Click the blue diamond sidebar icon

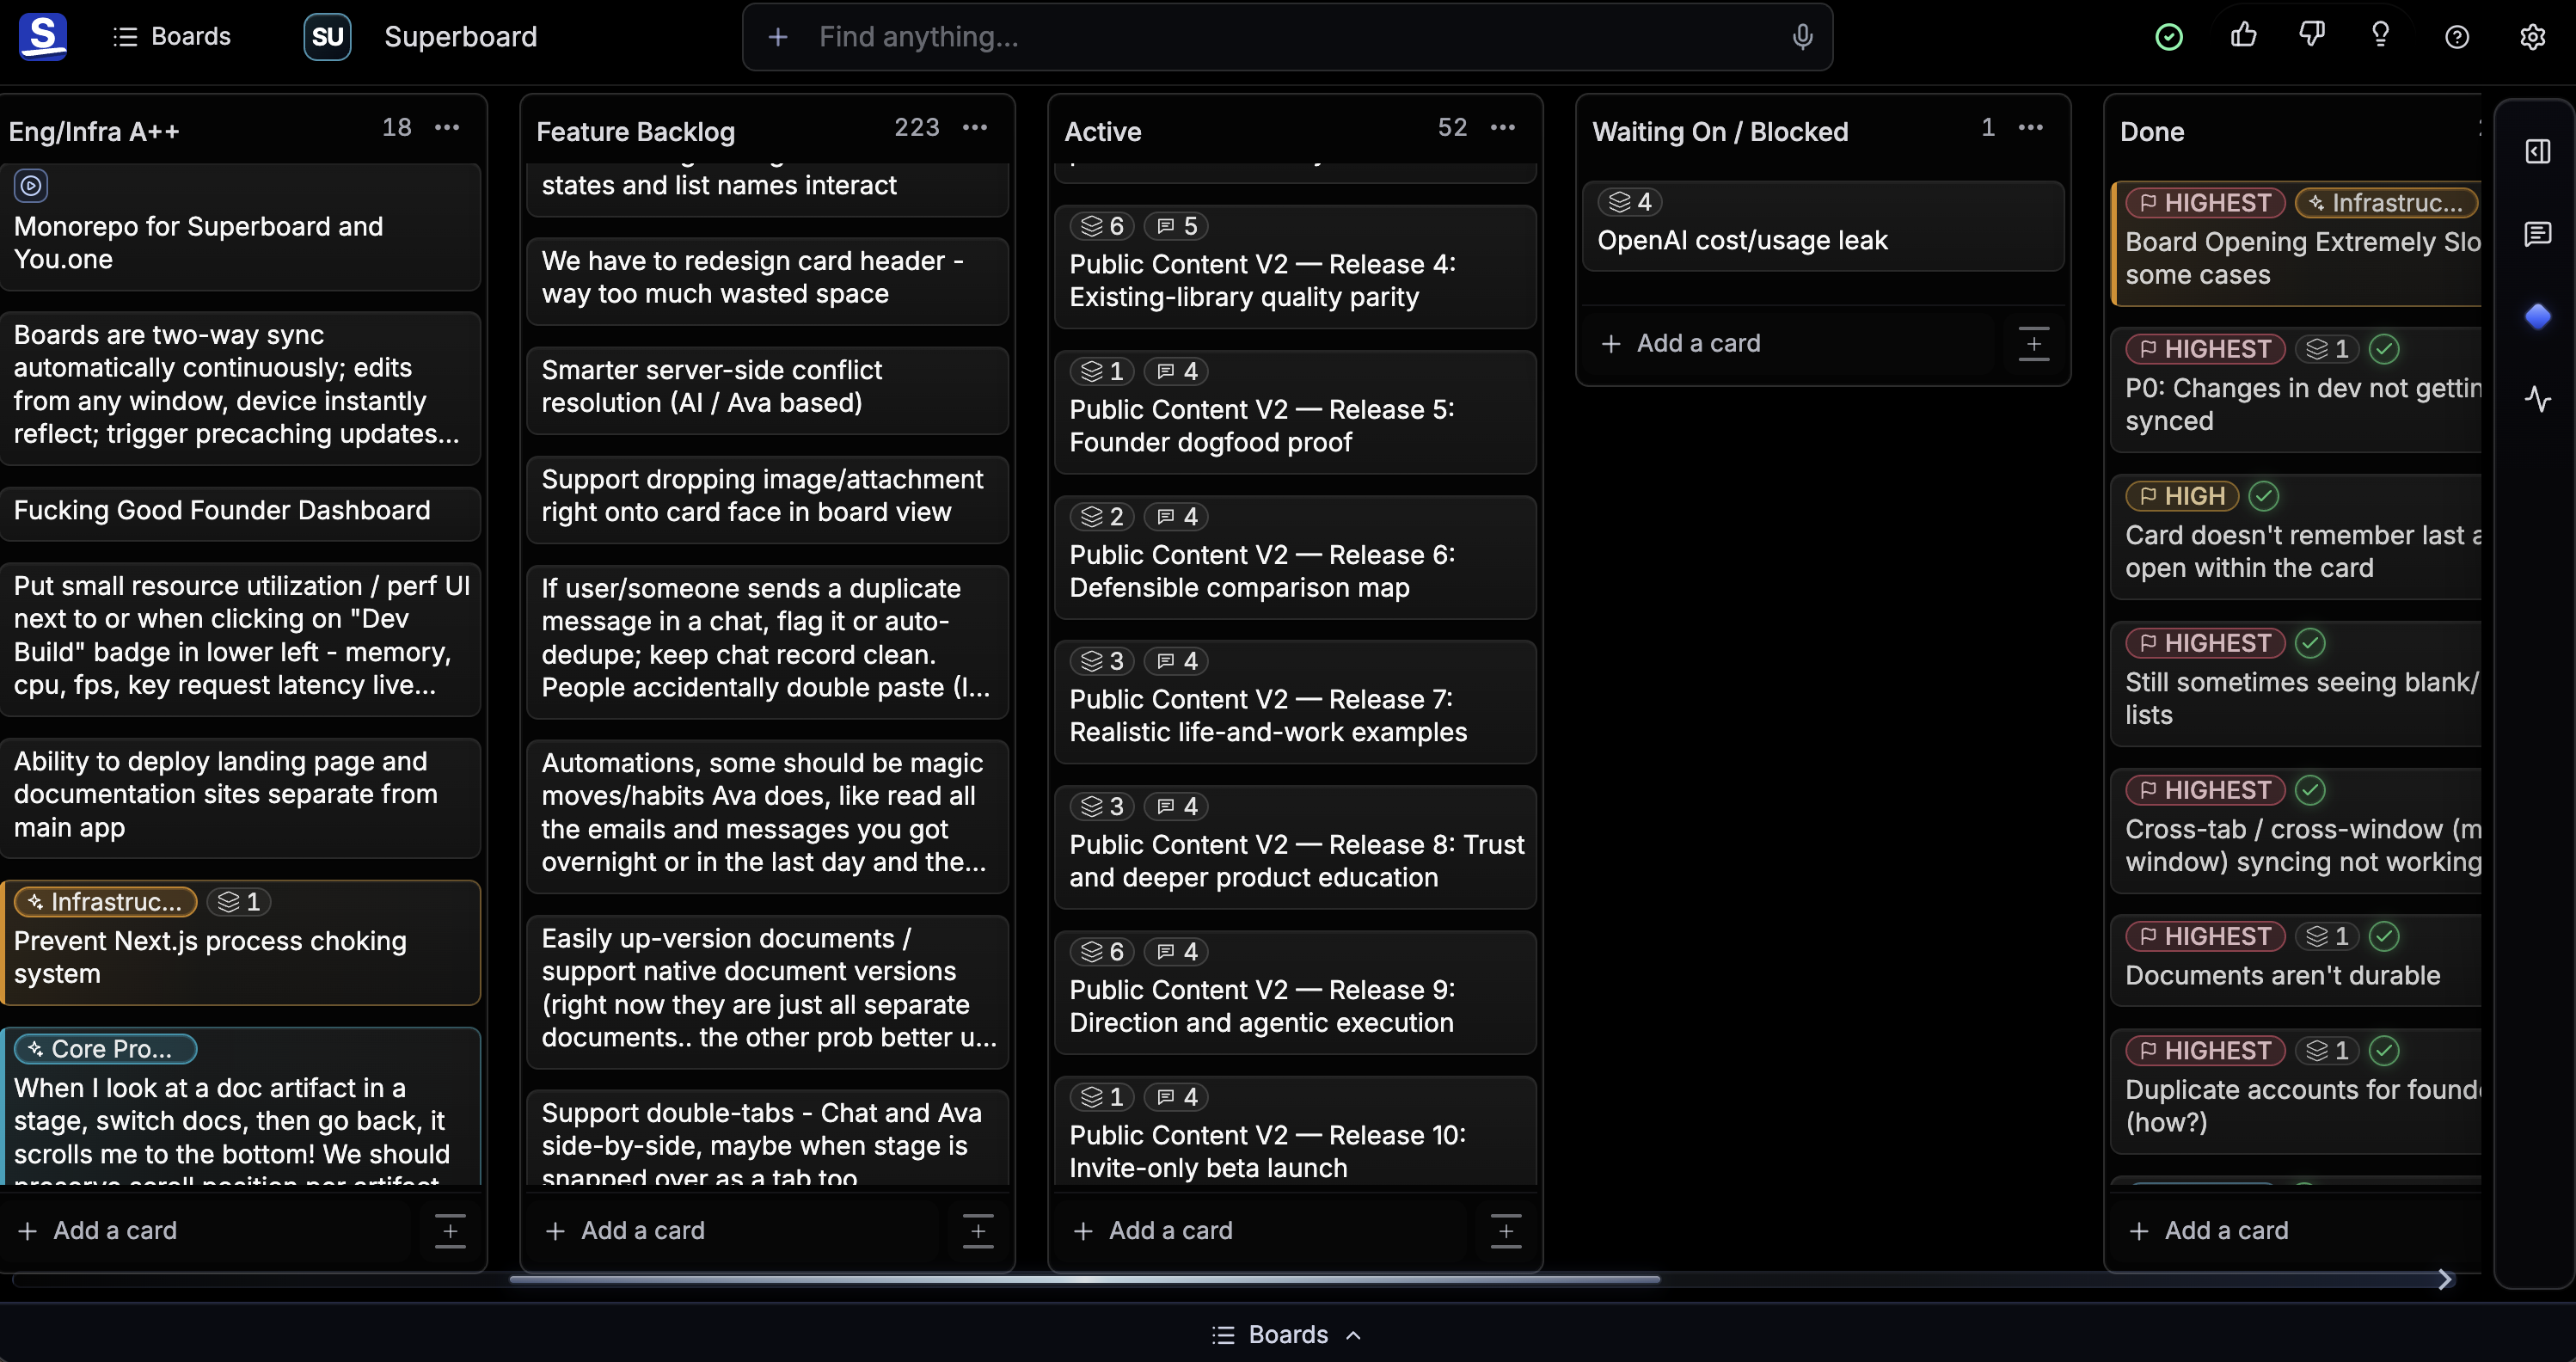(x=2538, y=317)
